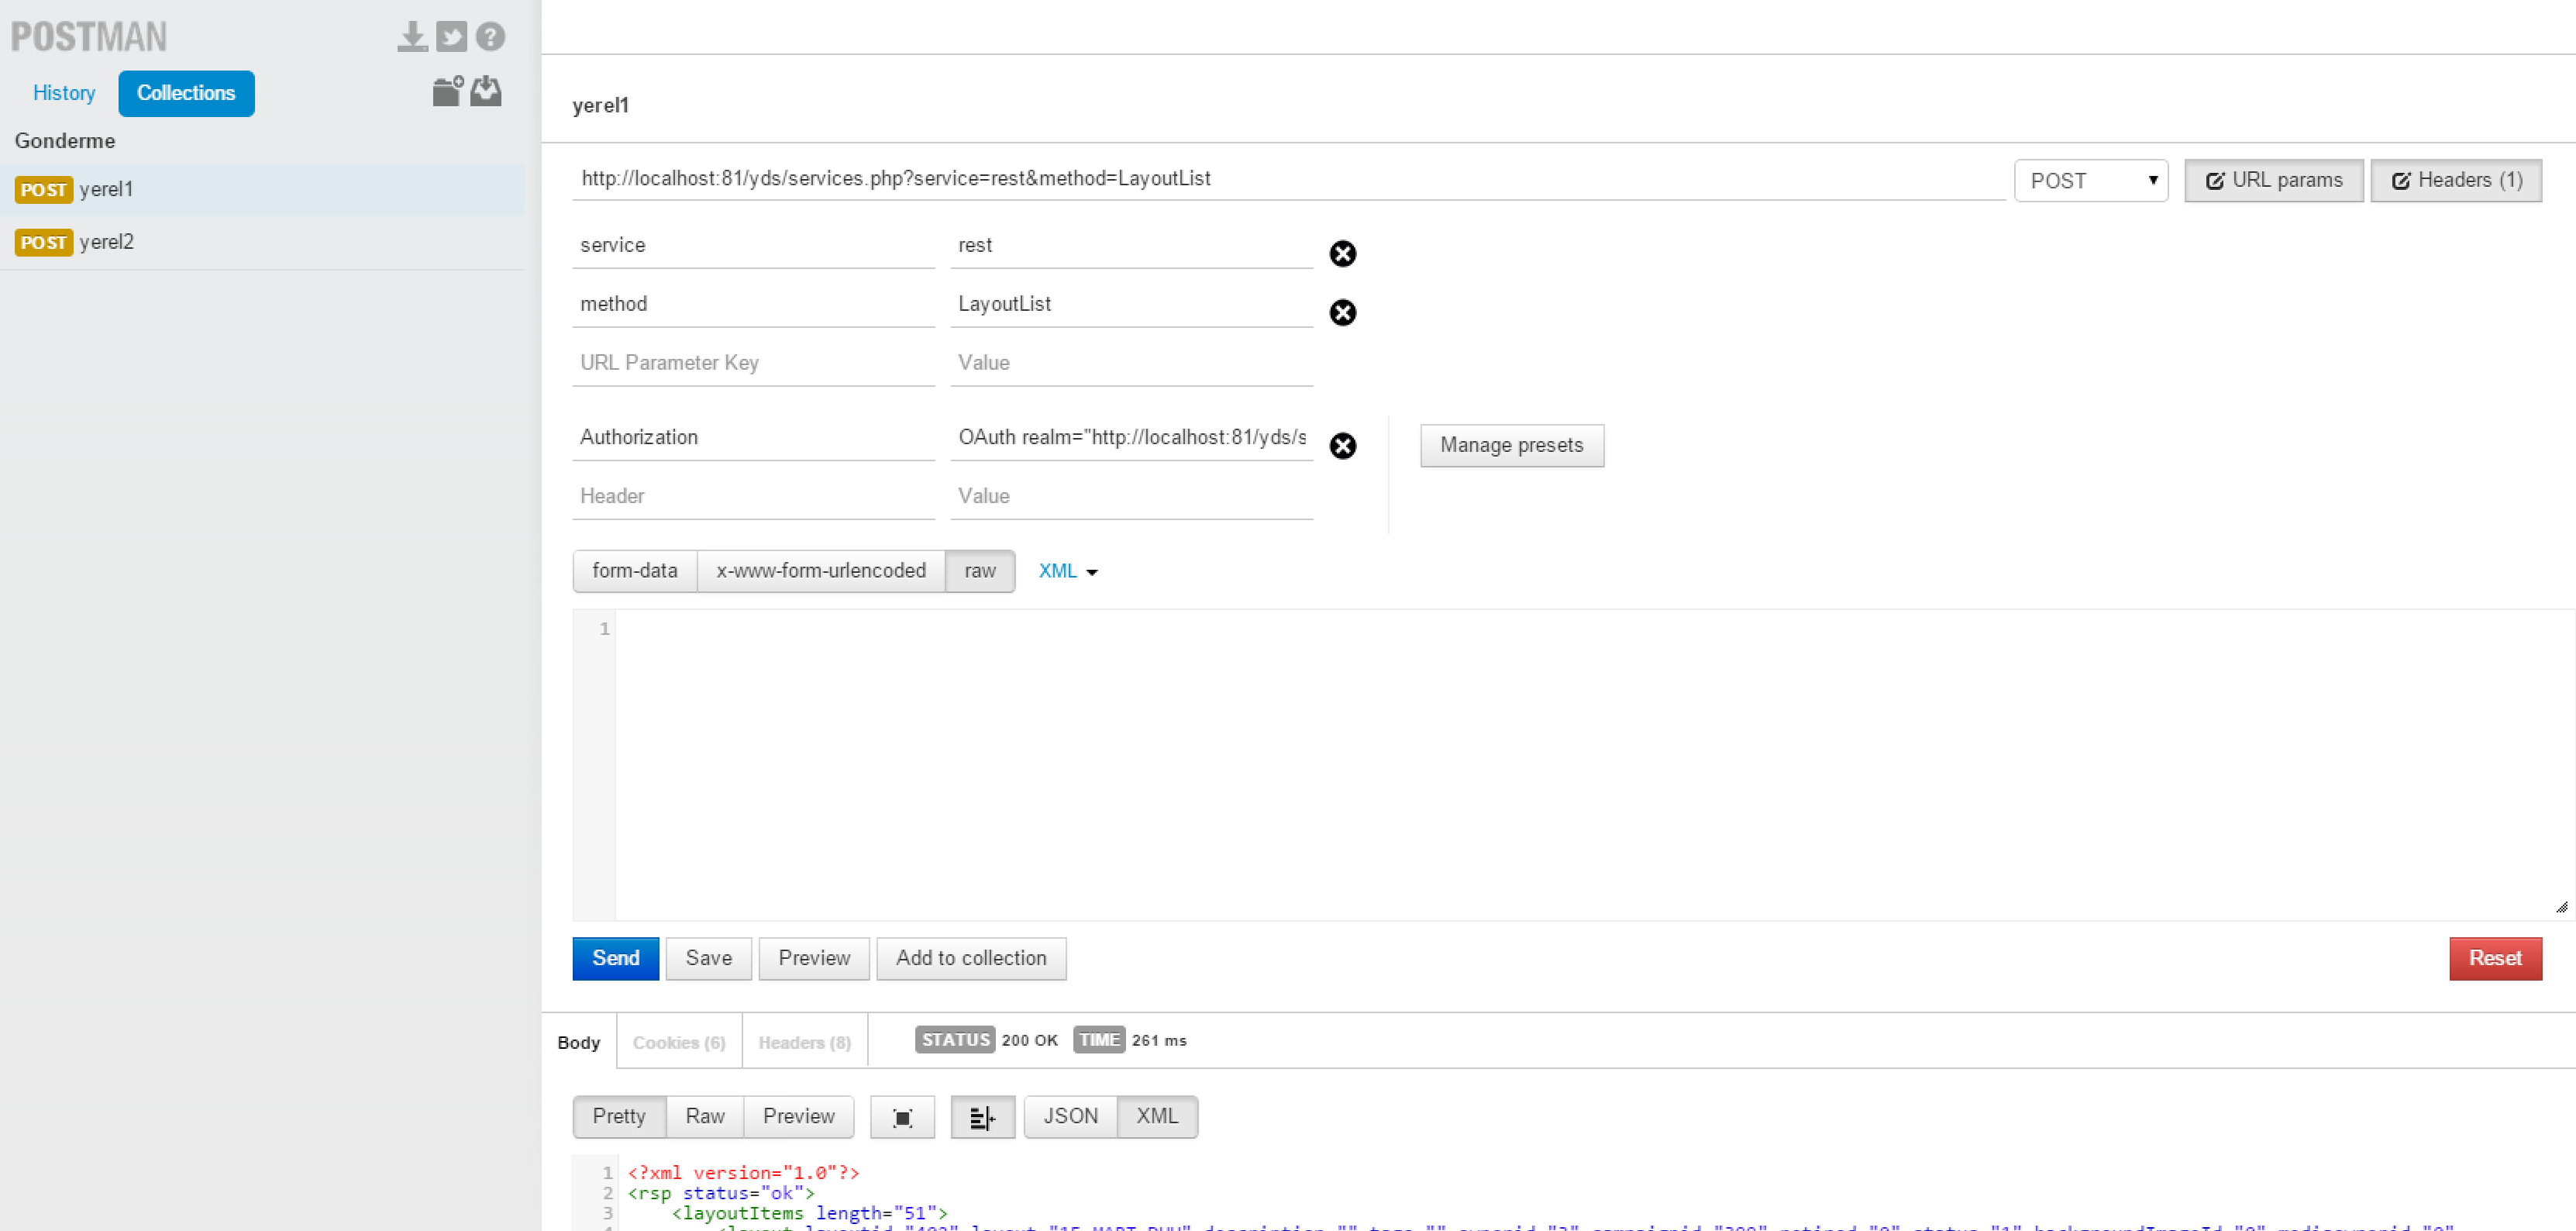Click the POSTMAN logo
The width and height of the screenshot is (2576, 1231).
[x=89, y=37]
